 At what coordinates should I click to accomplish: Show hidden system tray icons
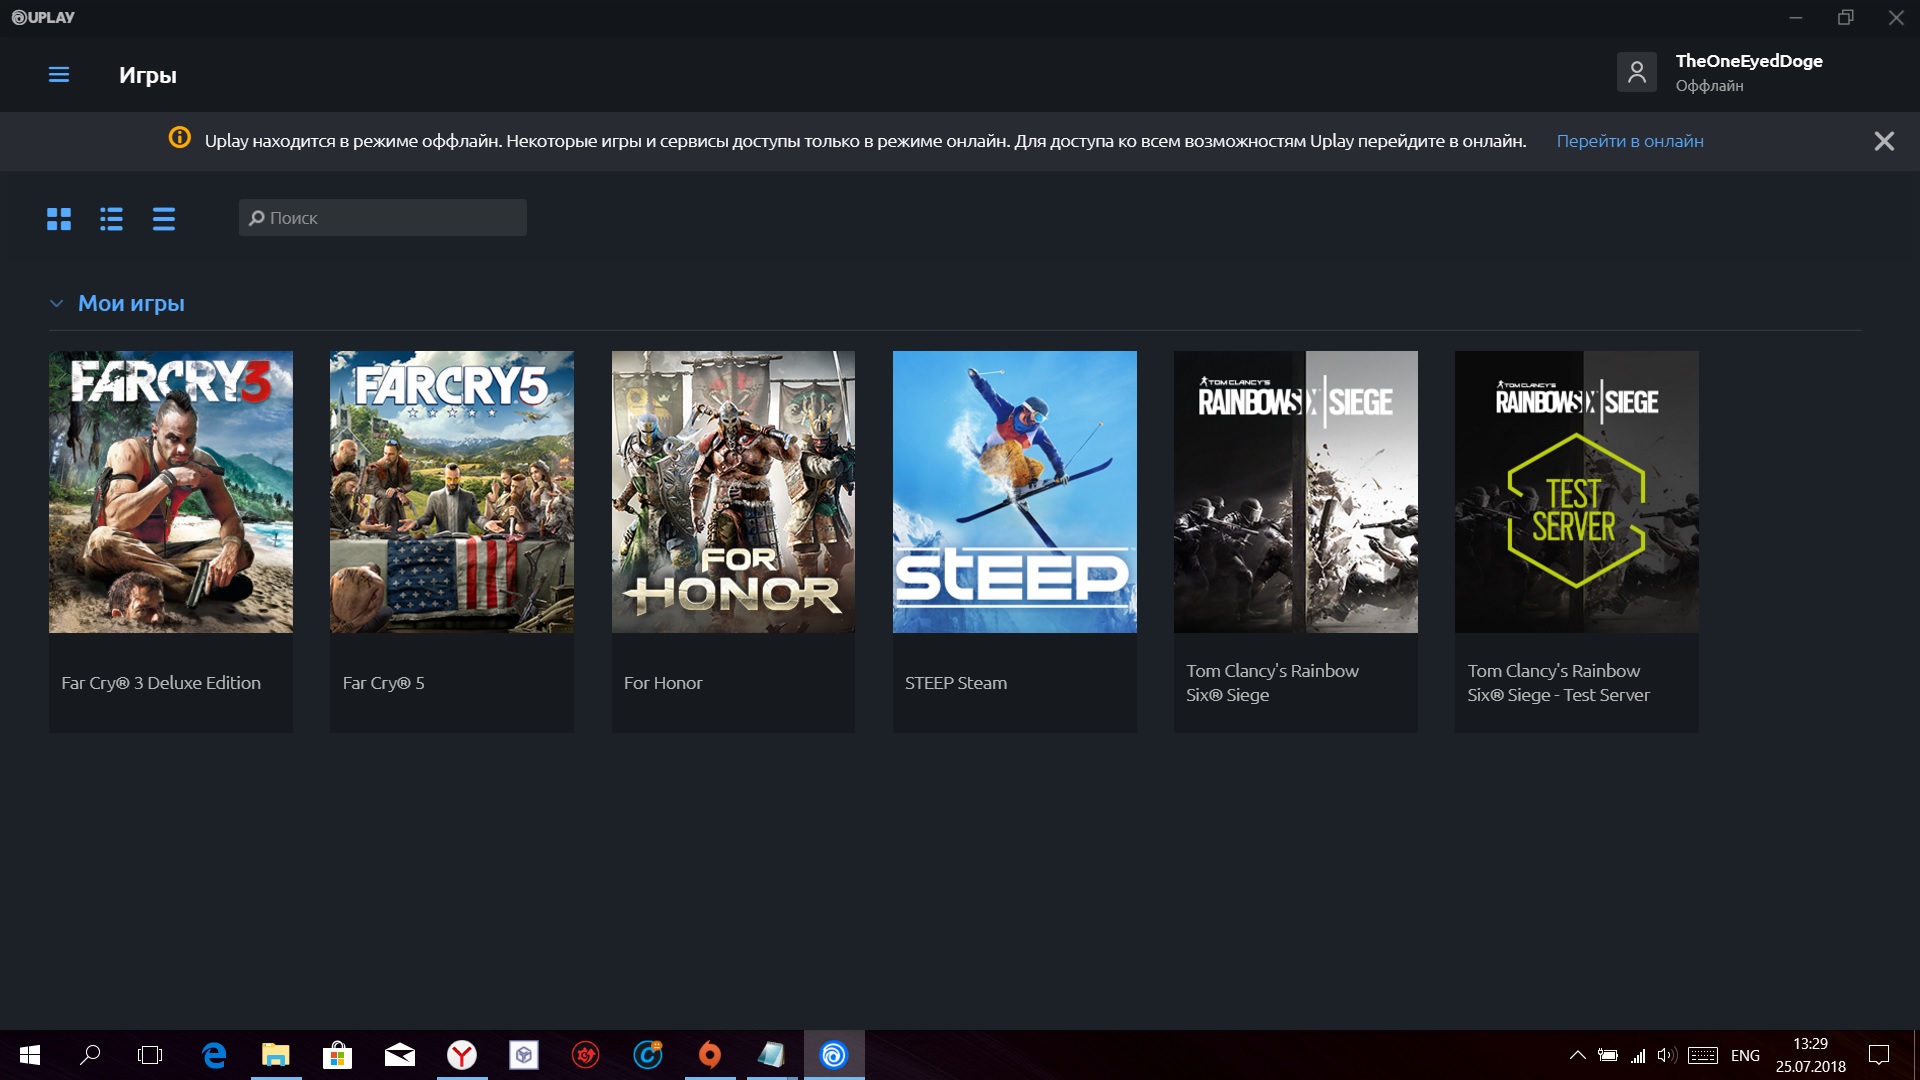click(1577, 1055)
